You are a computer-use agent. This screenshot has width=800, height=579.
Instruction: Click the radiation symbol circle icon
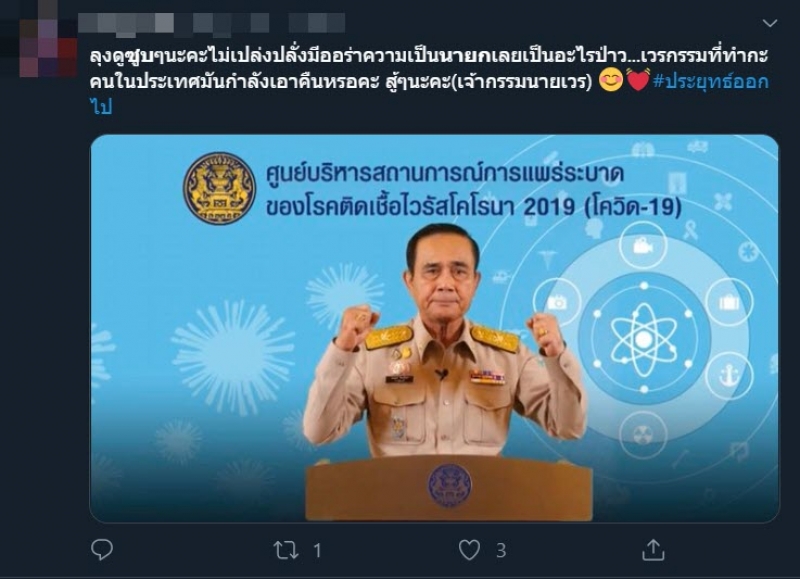click(643, 434)
